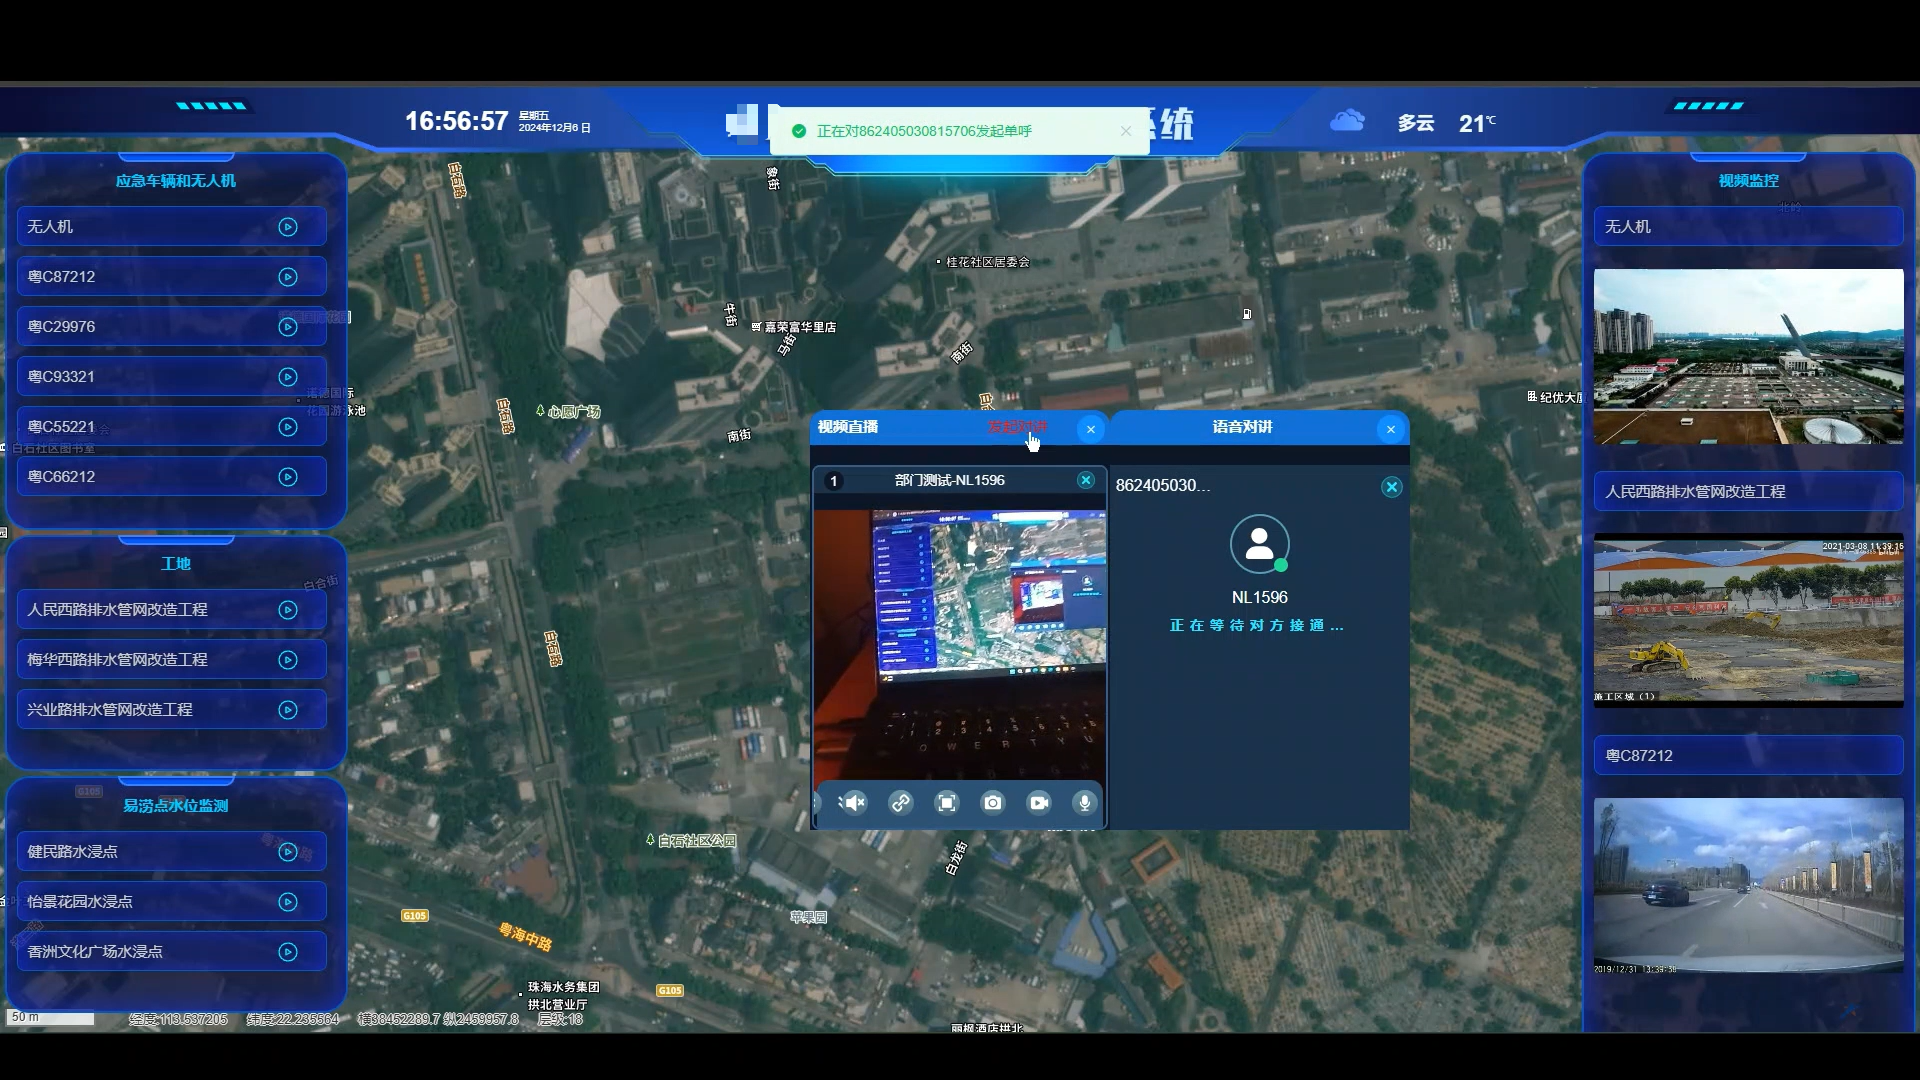Close the 部门测试-NL1596 video feed
The width and height of the screenshot is (1920, 1080).
(x=1086, y=480)
